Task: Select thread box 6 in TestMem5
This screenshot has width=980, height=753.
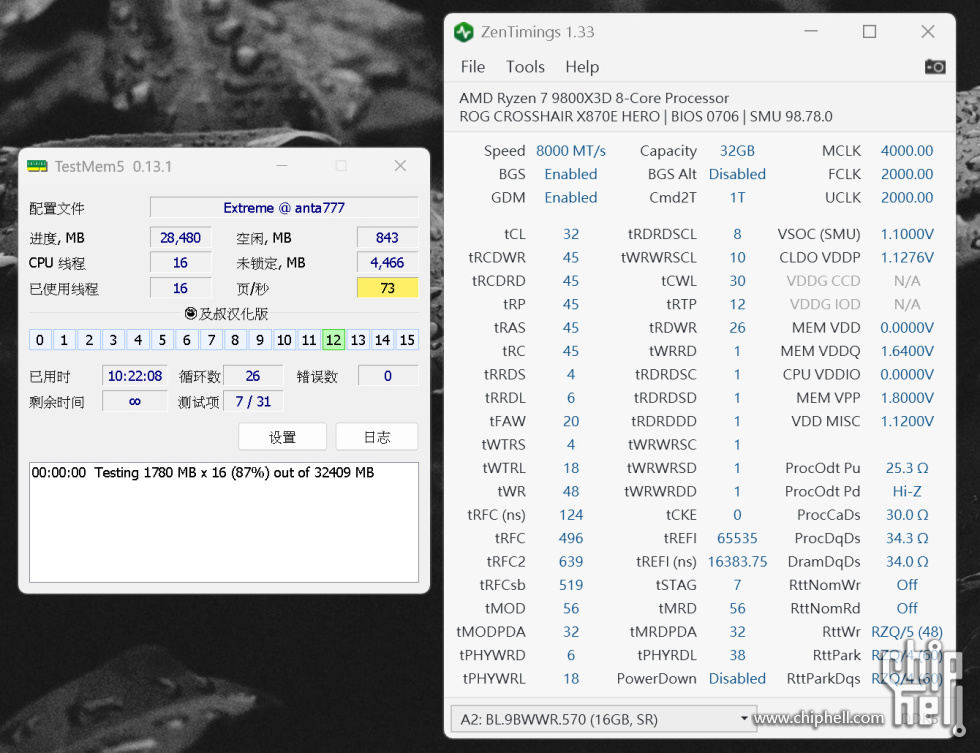Action: point(186,340)
